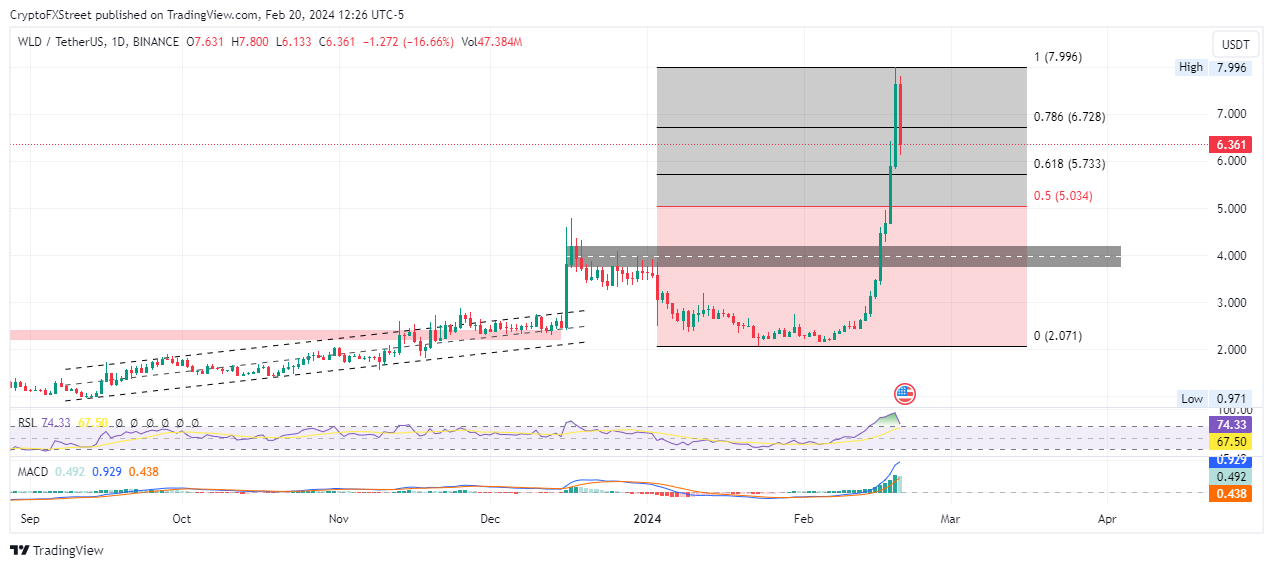Click the Feb label on time axis

(x=803, y=519)
